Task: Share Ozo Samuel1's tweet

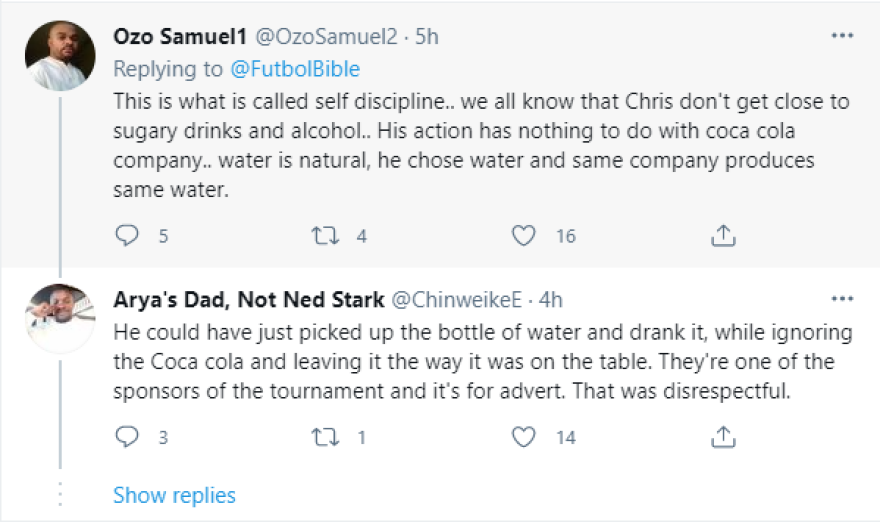Action: tap(723, 236)
